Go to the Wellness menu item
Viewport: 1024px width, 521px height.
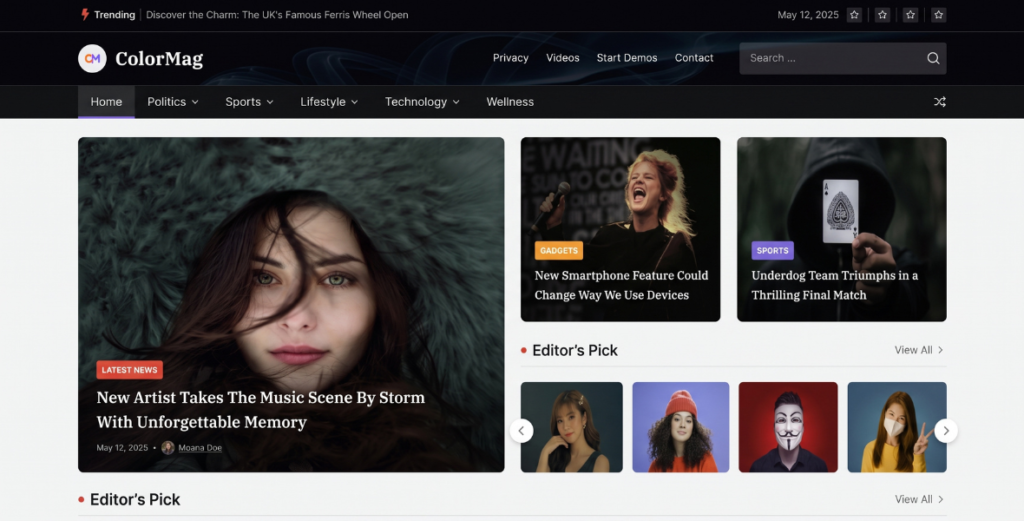[x=510, y=102]
